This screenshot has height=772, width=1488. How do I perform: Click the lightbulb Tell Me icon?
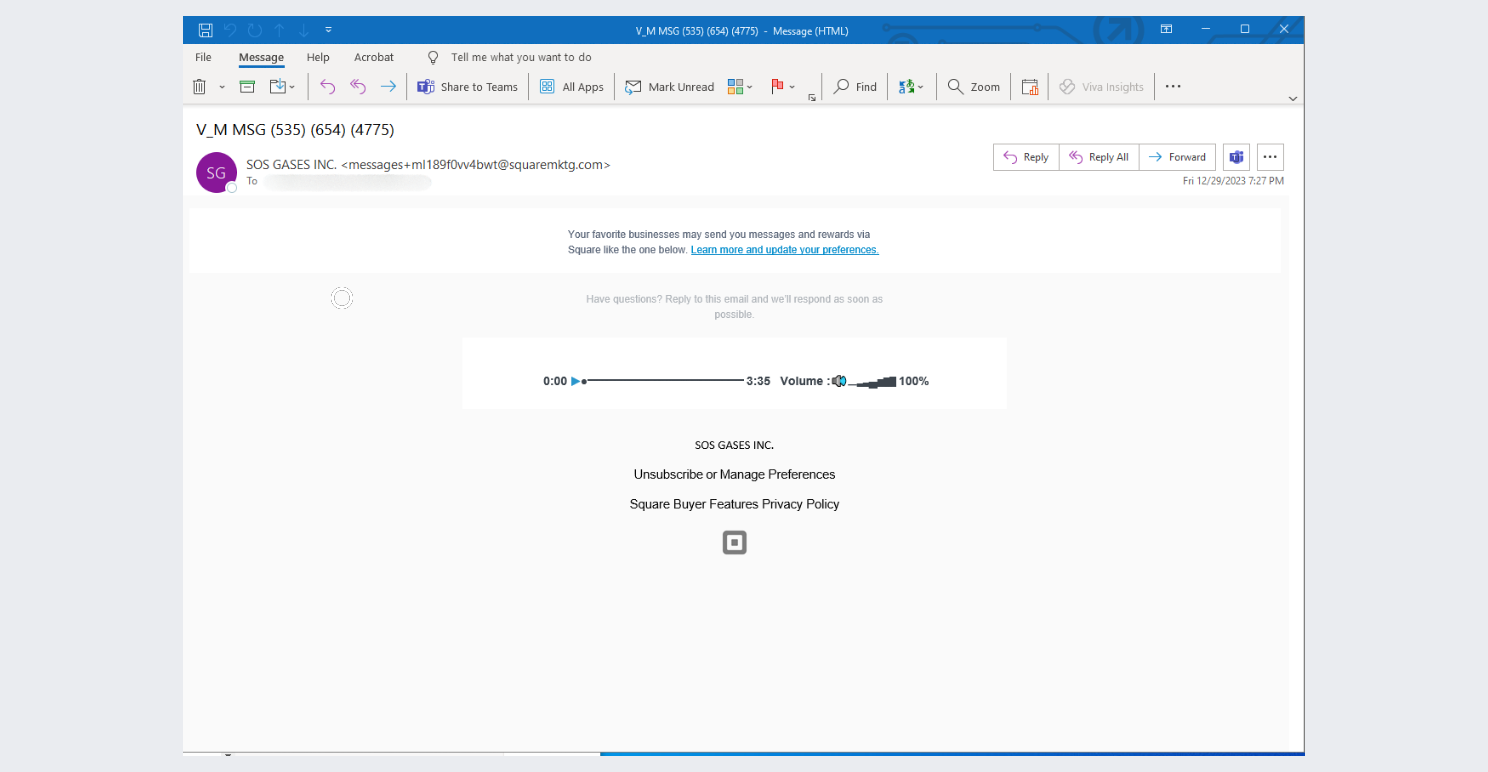click(433, 57)
